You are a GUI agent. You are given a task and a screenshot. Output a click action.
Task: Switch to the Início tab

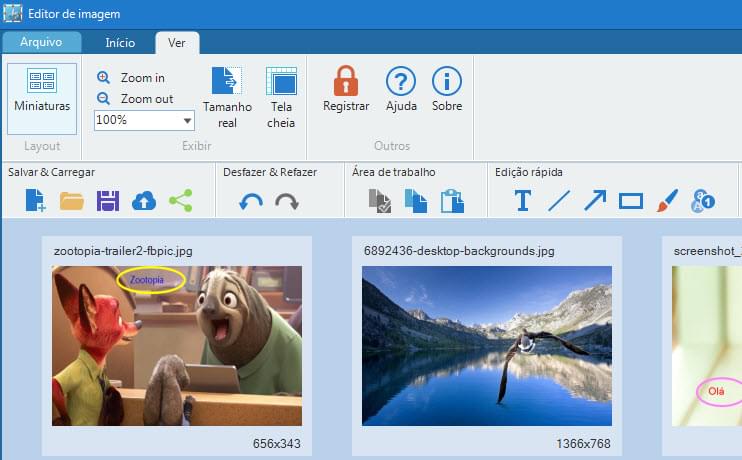click(x=120, y=43)
